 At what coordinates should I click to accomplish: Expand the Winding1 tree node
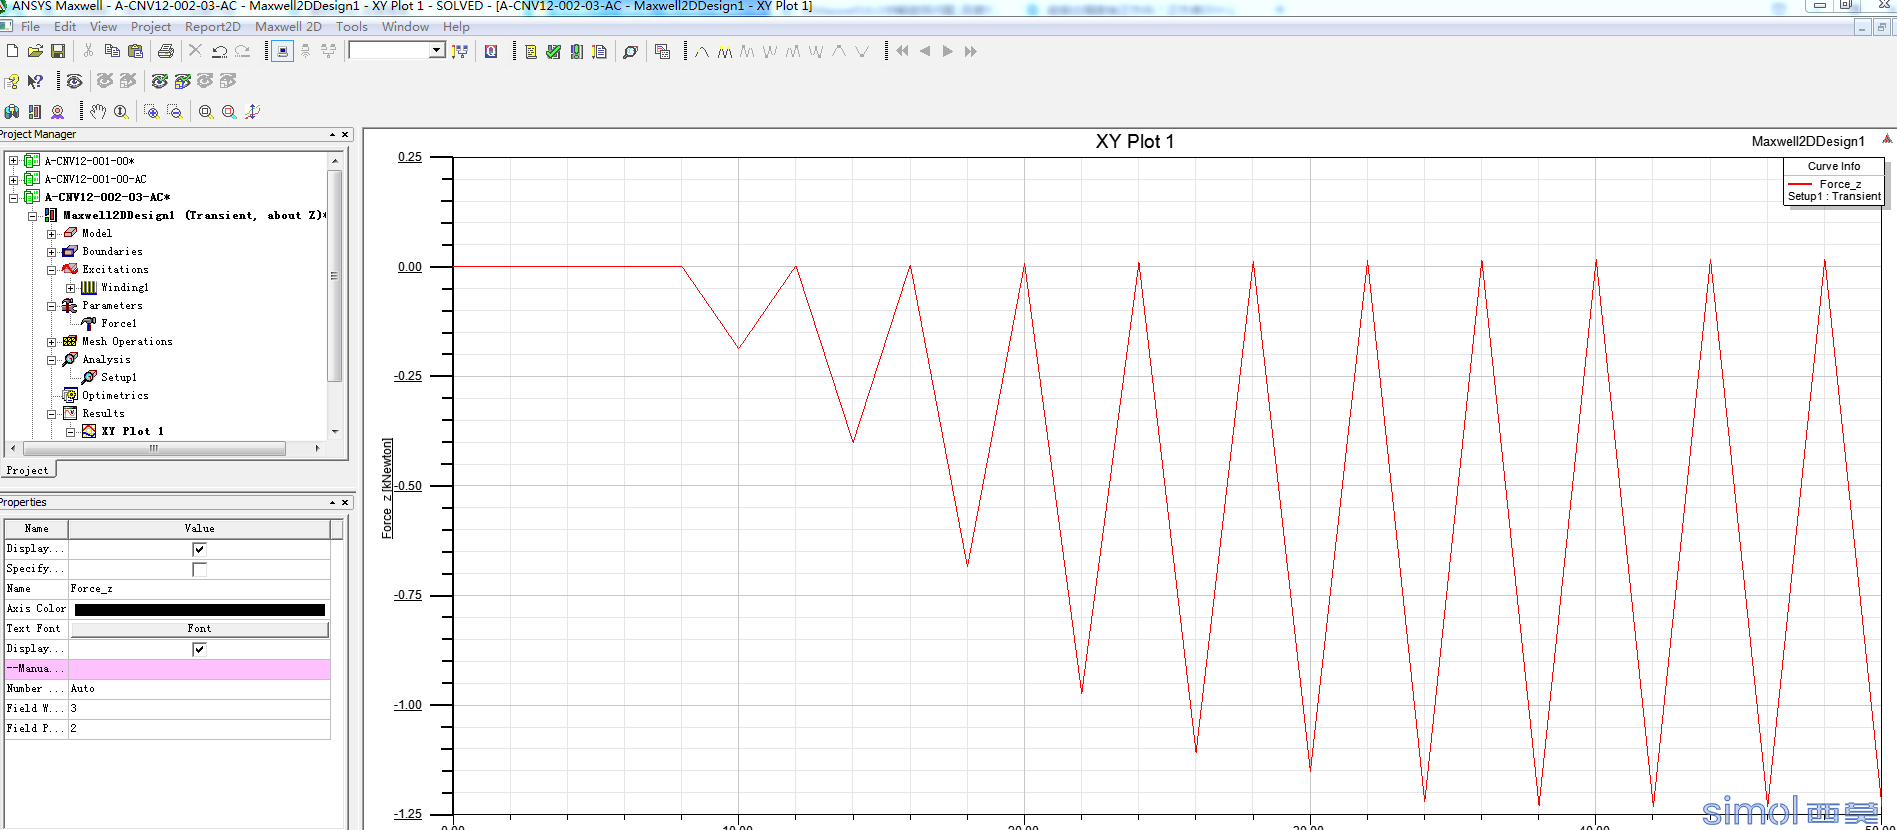pyautogui.click(x=70, y=288)
